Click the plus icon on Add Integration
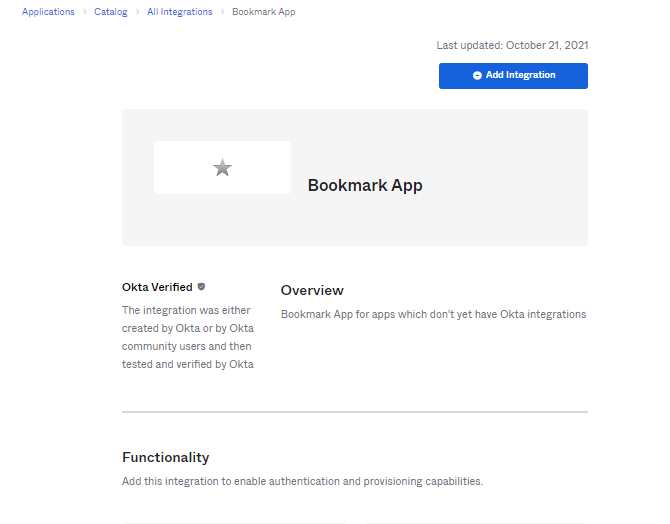670x524 pixels. pos(477,75)
